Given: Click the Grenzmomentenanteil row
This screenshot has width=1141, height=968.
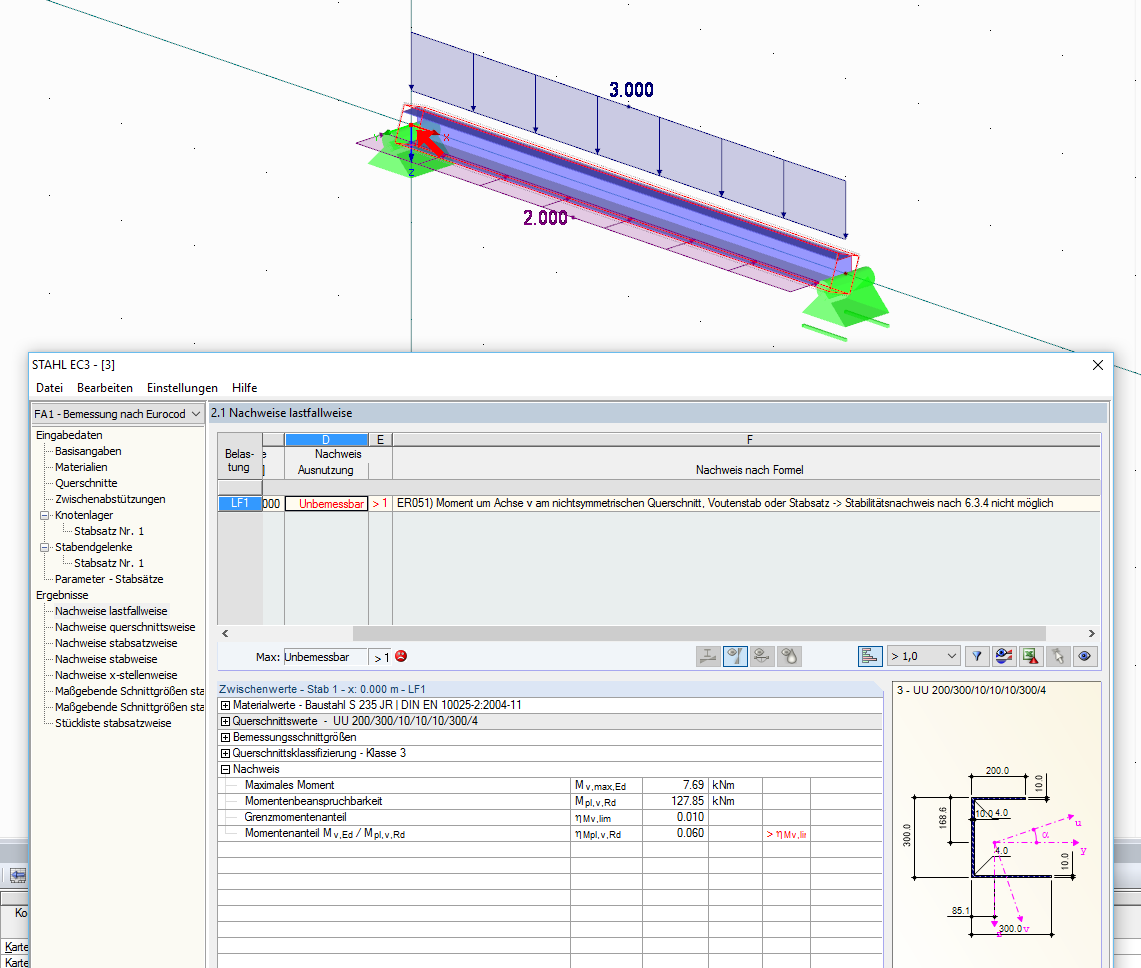Looking at the screenshot, I should coord(549,817).
